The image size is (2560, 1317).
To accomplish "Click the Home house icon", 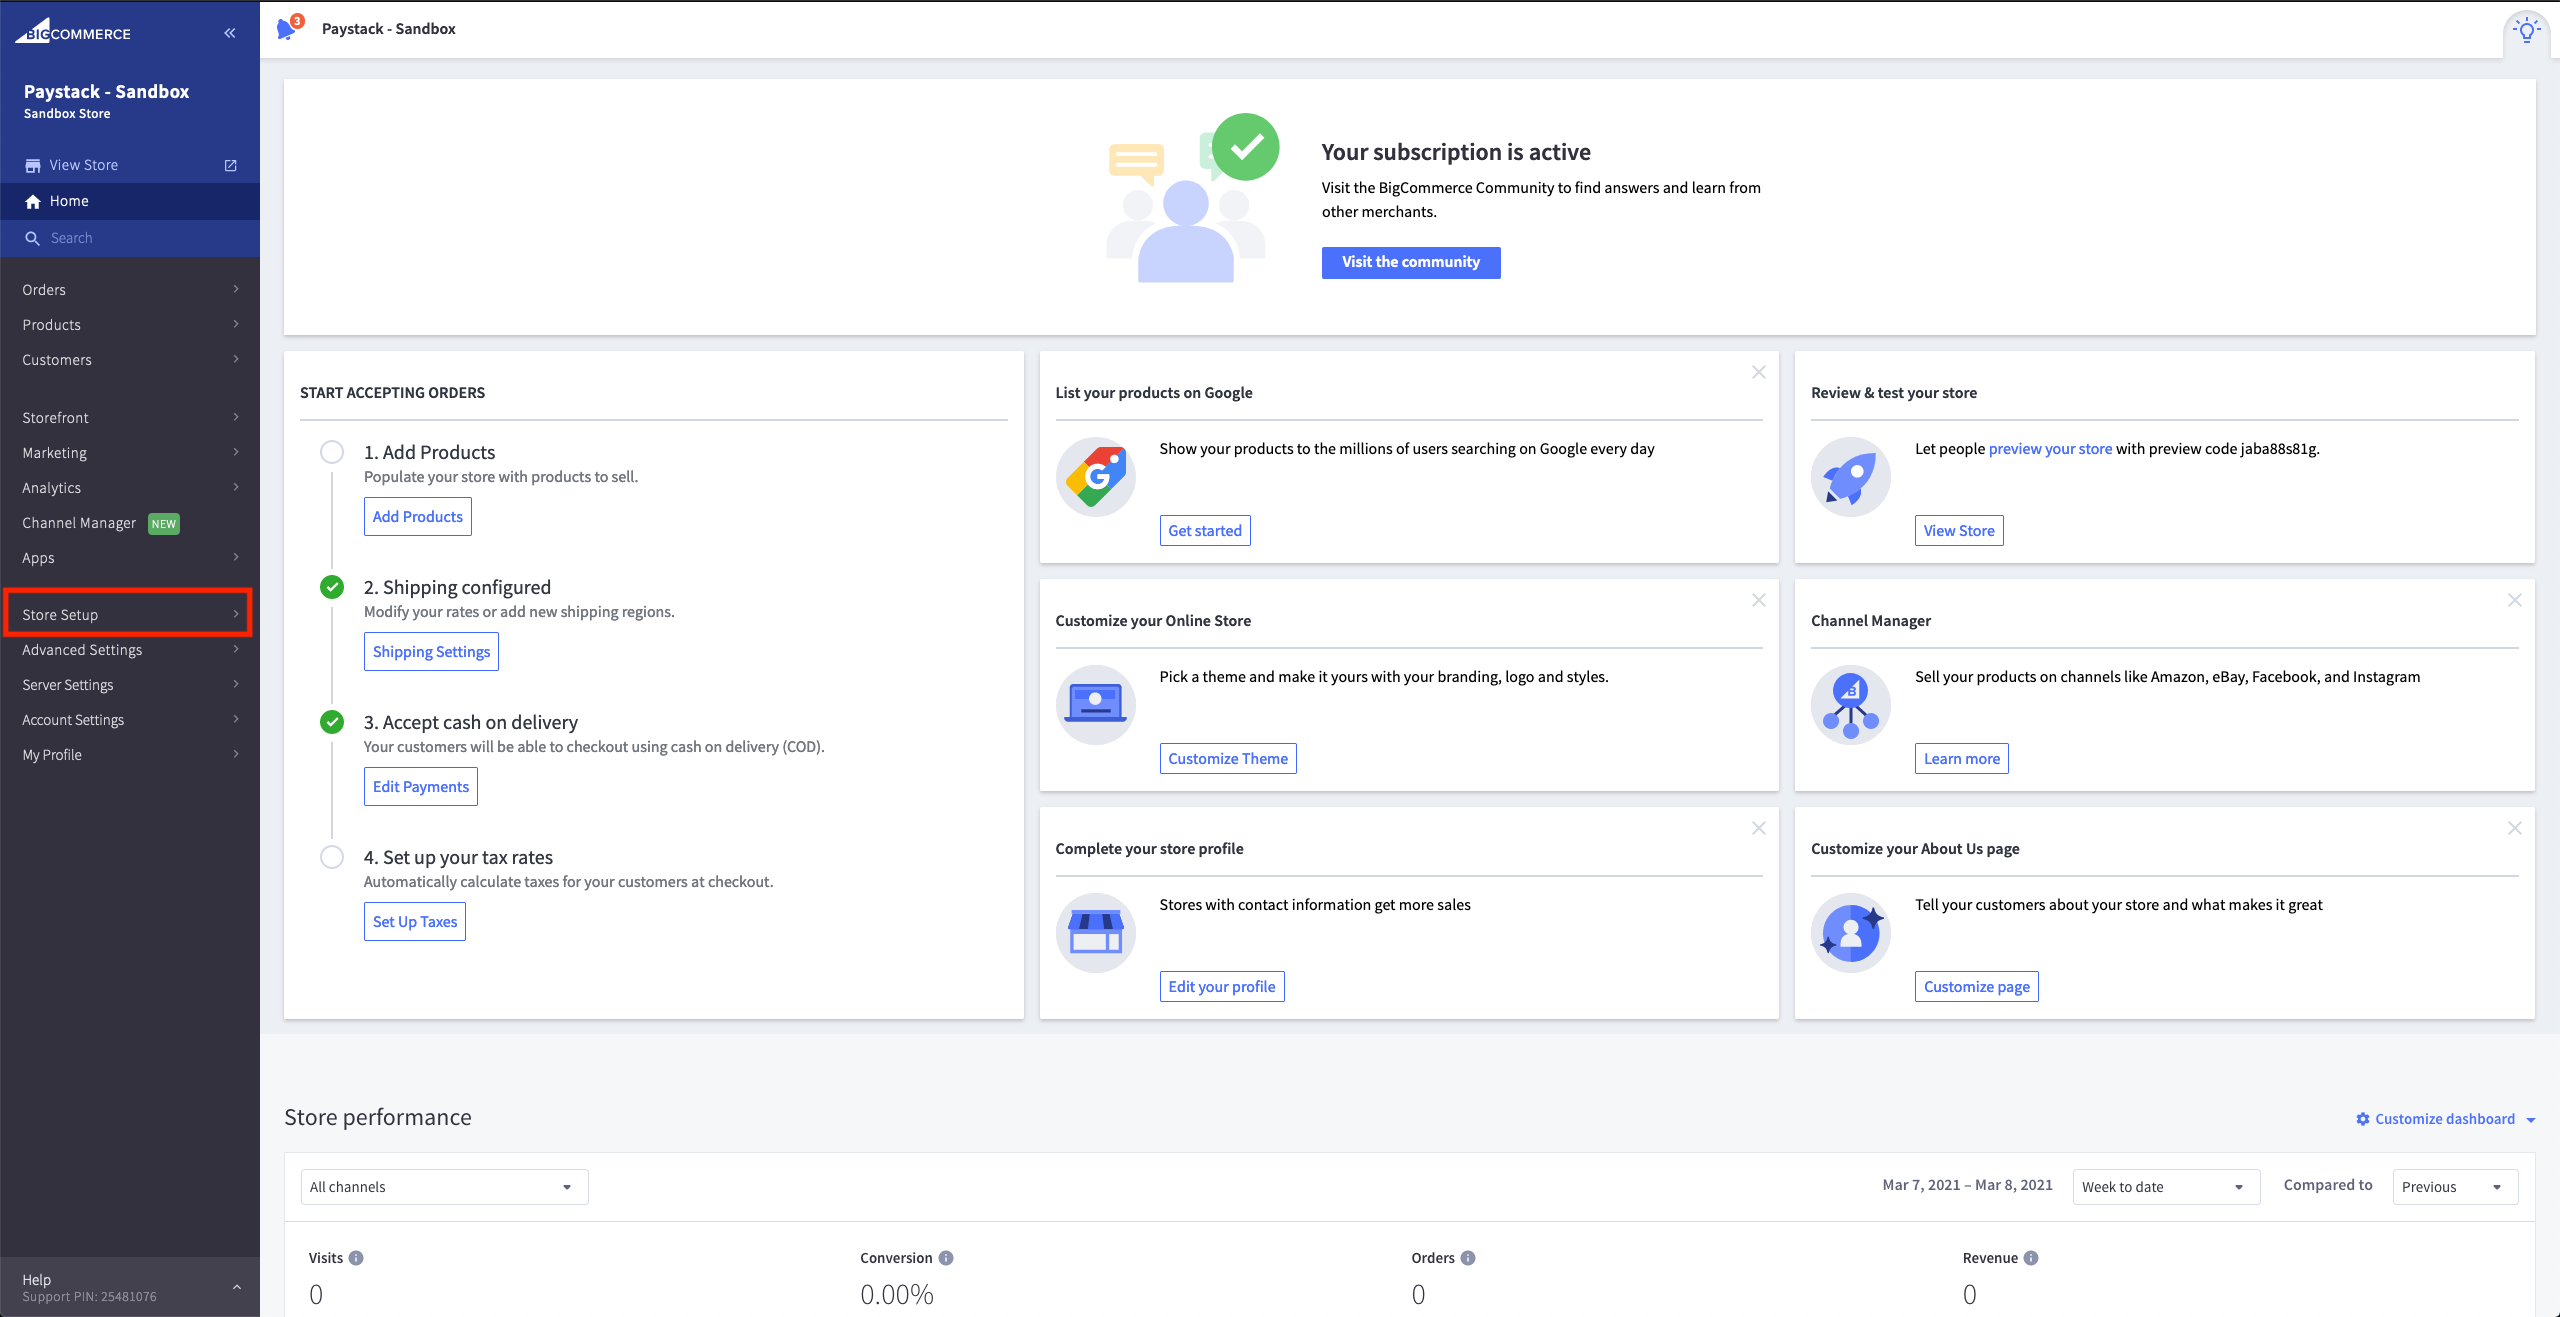I will tap(33, 201).
